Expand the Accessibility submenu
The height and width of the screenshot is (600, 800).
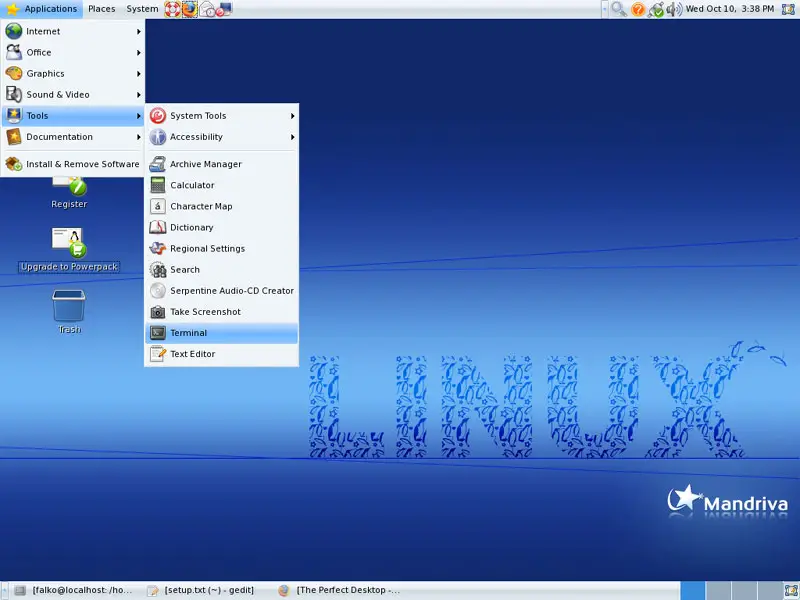(x=221, y=137)
